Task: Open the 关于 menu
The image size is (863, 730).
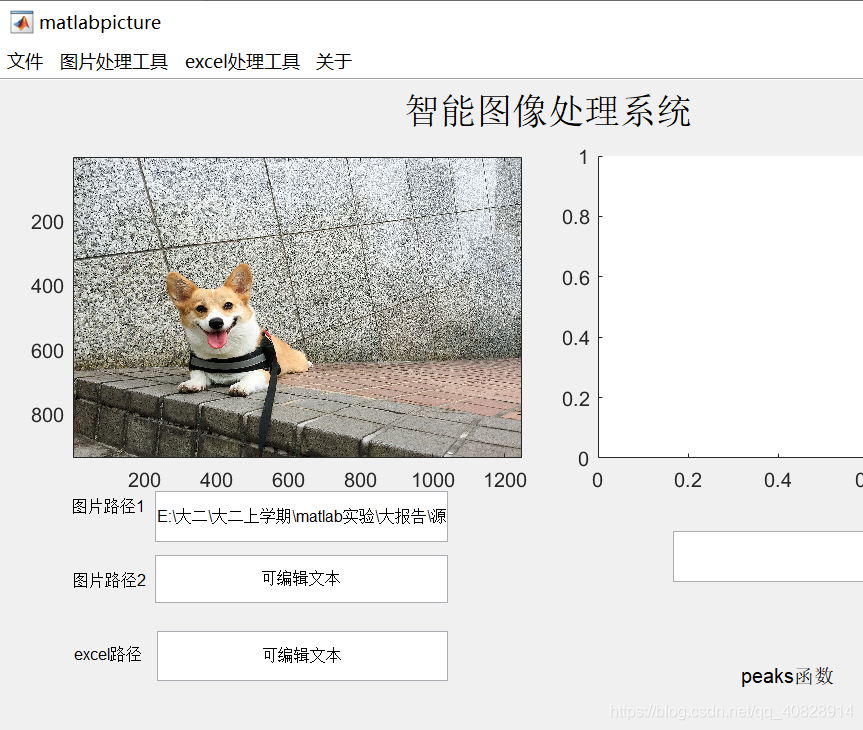Action: [x=333, y=61]
